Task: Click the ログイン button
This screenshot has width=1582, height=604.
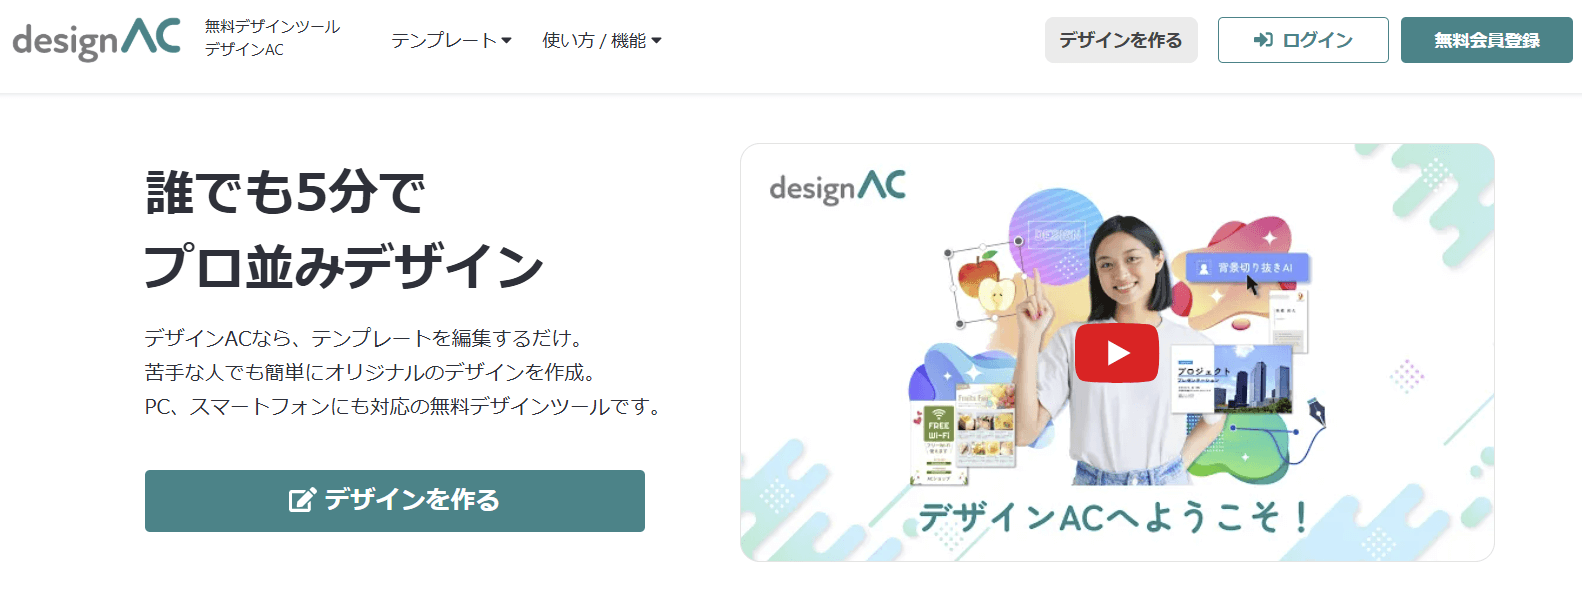Action: [x=1303, y=40]
